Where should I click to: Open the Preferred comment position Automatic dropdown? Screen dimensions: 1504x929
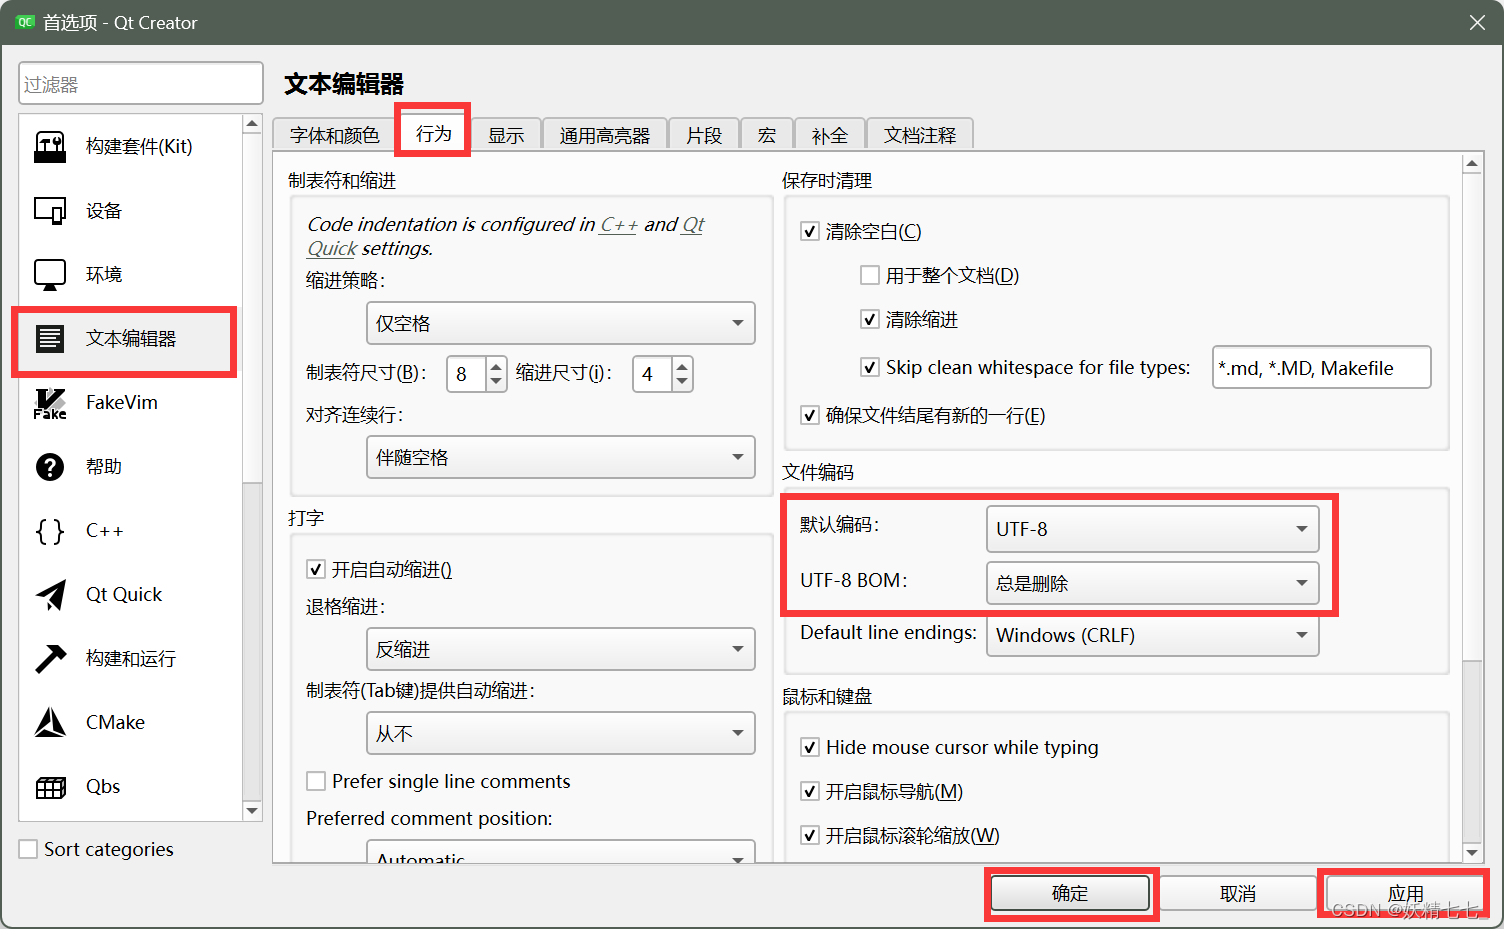coord(561,852)
